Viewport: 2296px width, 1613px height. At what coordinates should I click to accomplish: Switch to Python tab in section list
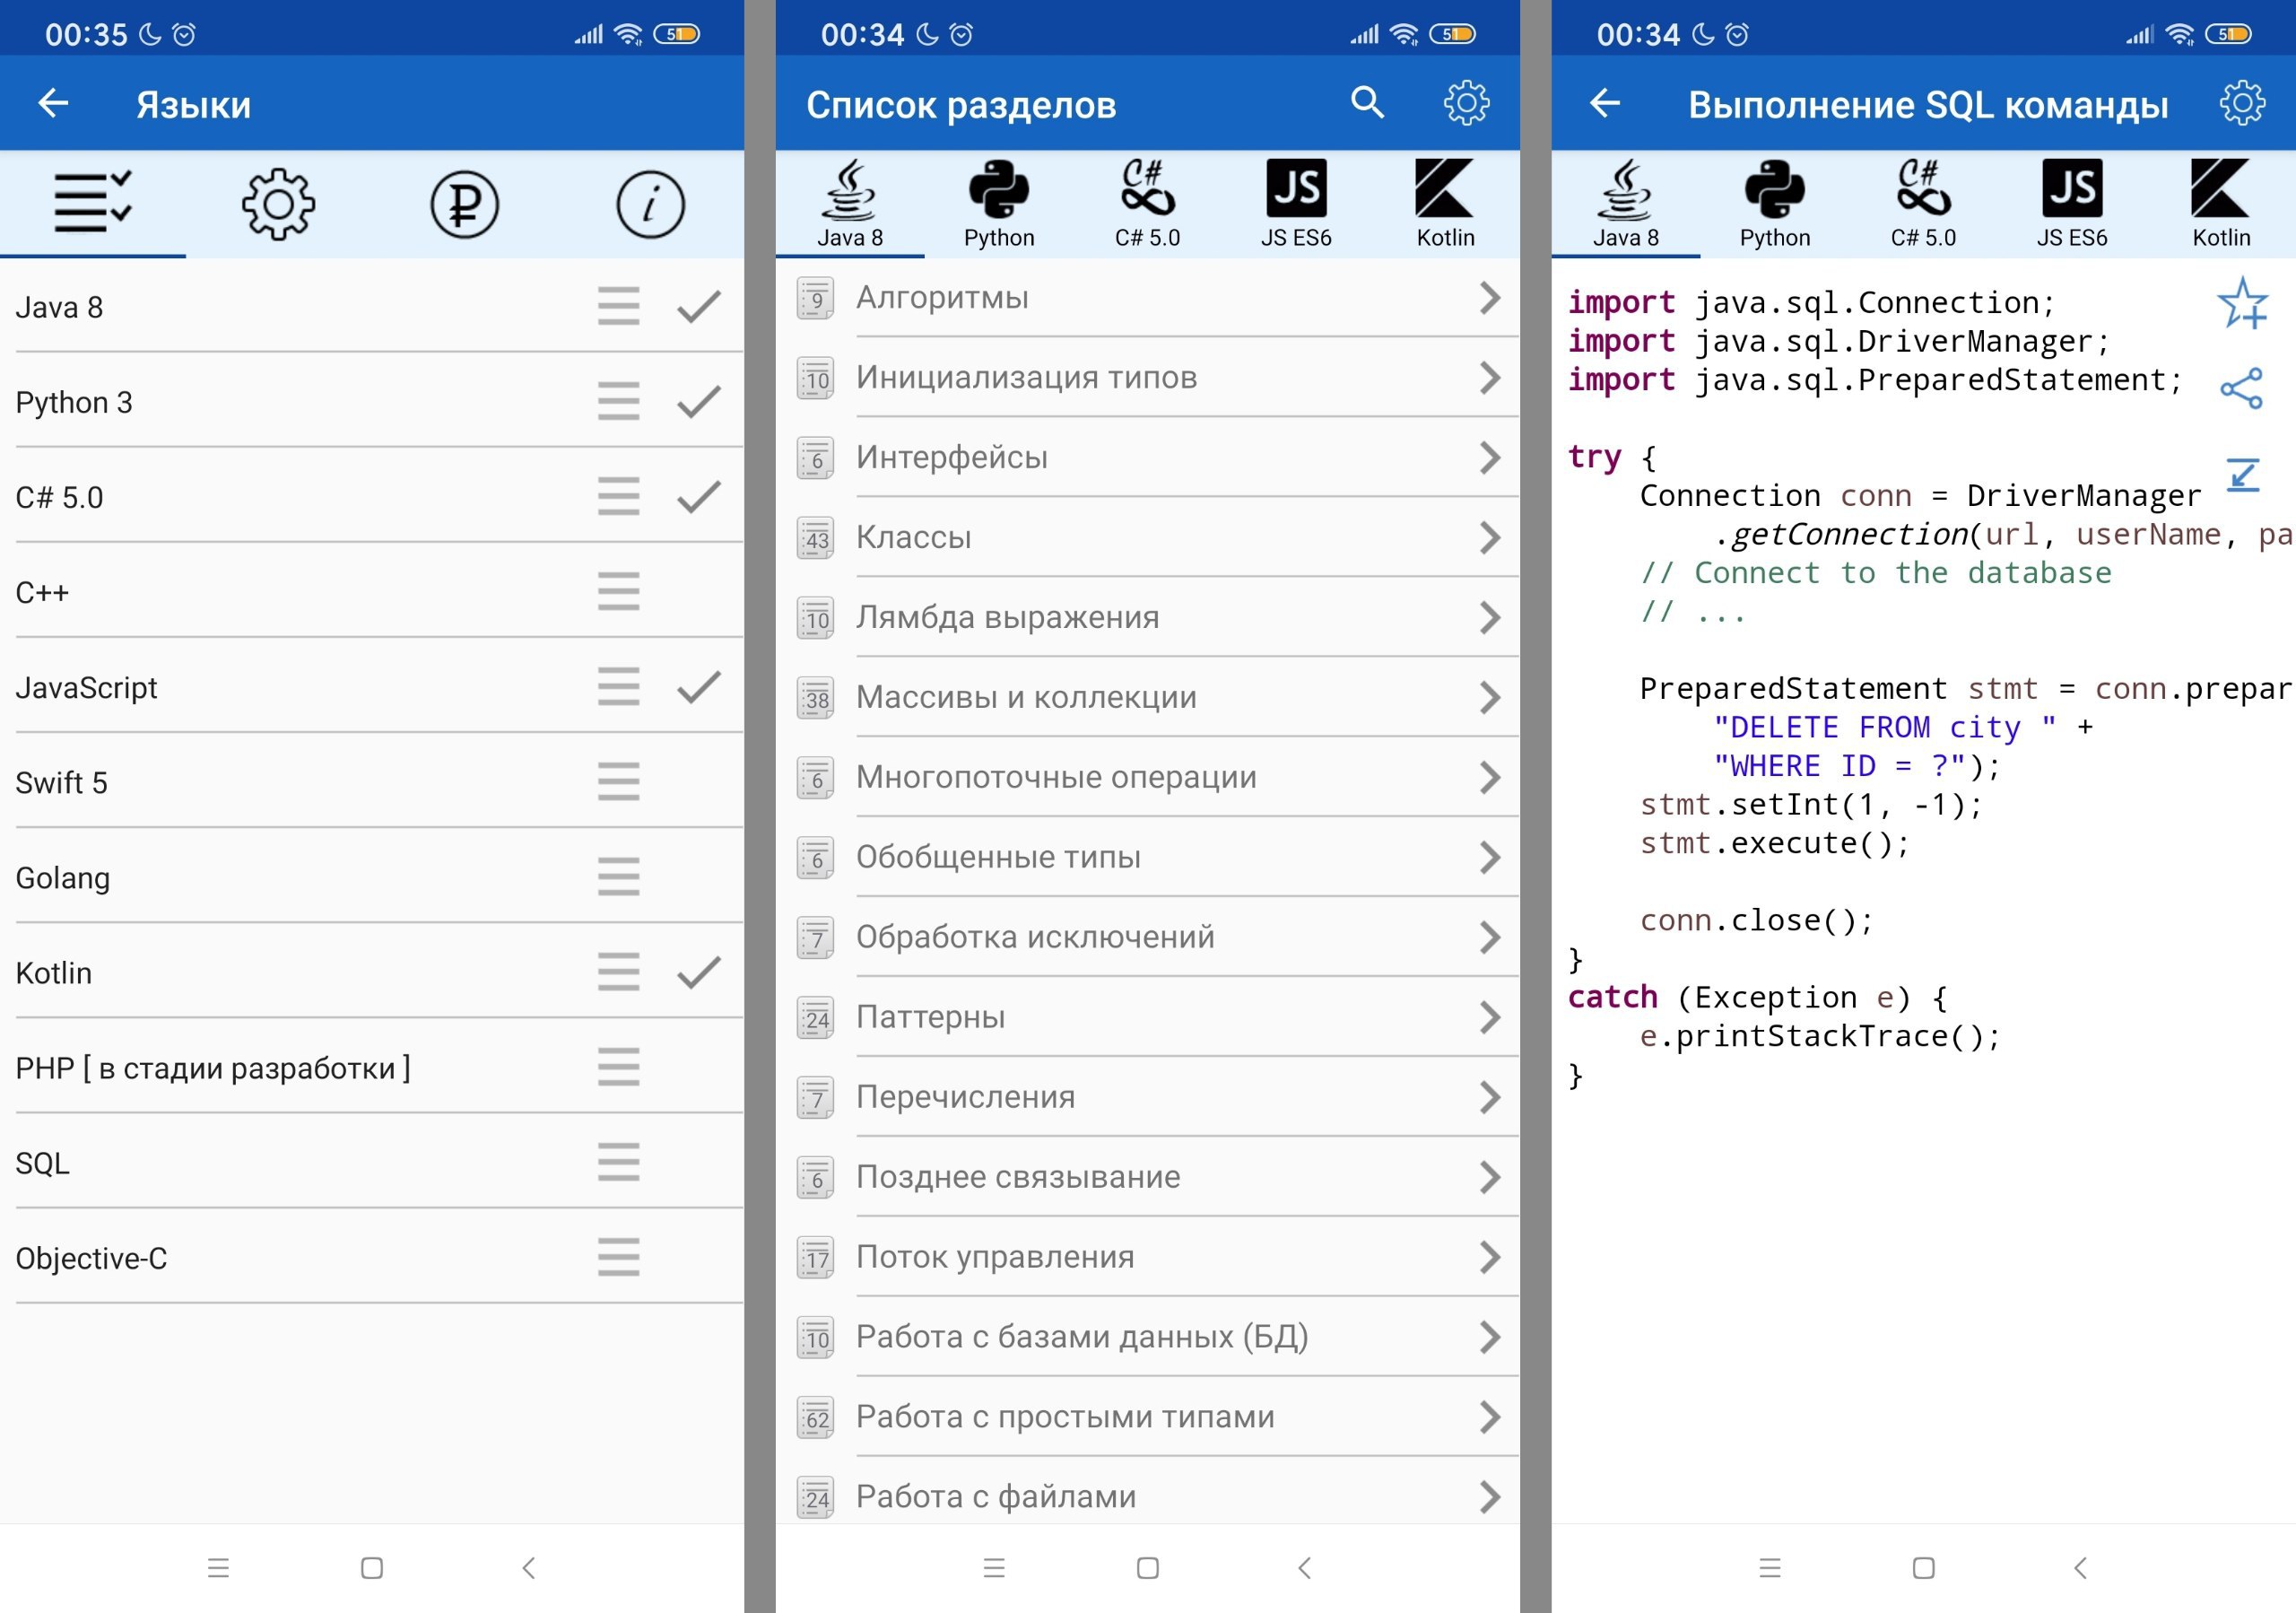click(x=998, y=205)
